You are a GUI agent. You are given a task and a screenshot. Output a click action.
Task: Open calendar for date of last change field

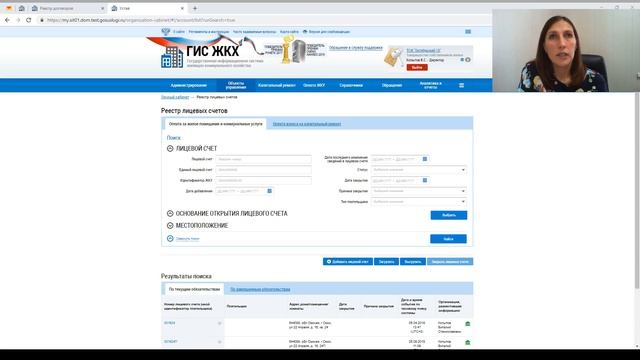coord(424,159)
